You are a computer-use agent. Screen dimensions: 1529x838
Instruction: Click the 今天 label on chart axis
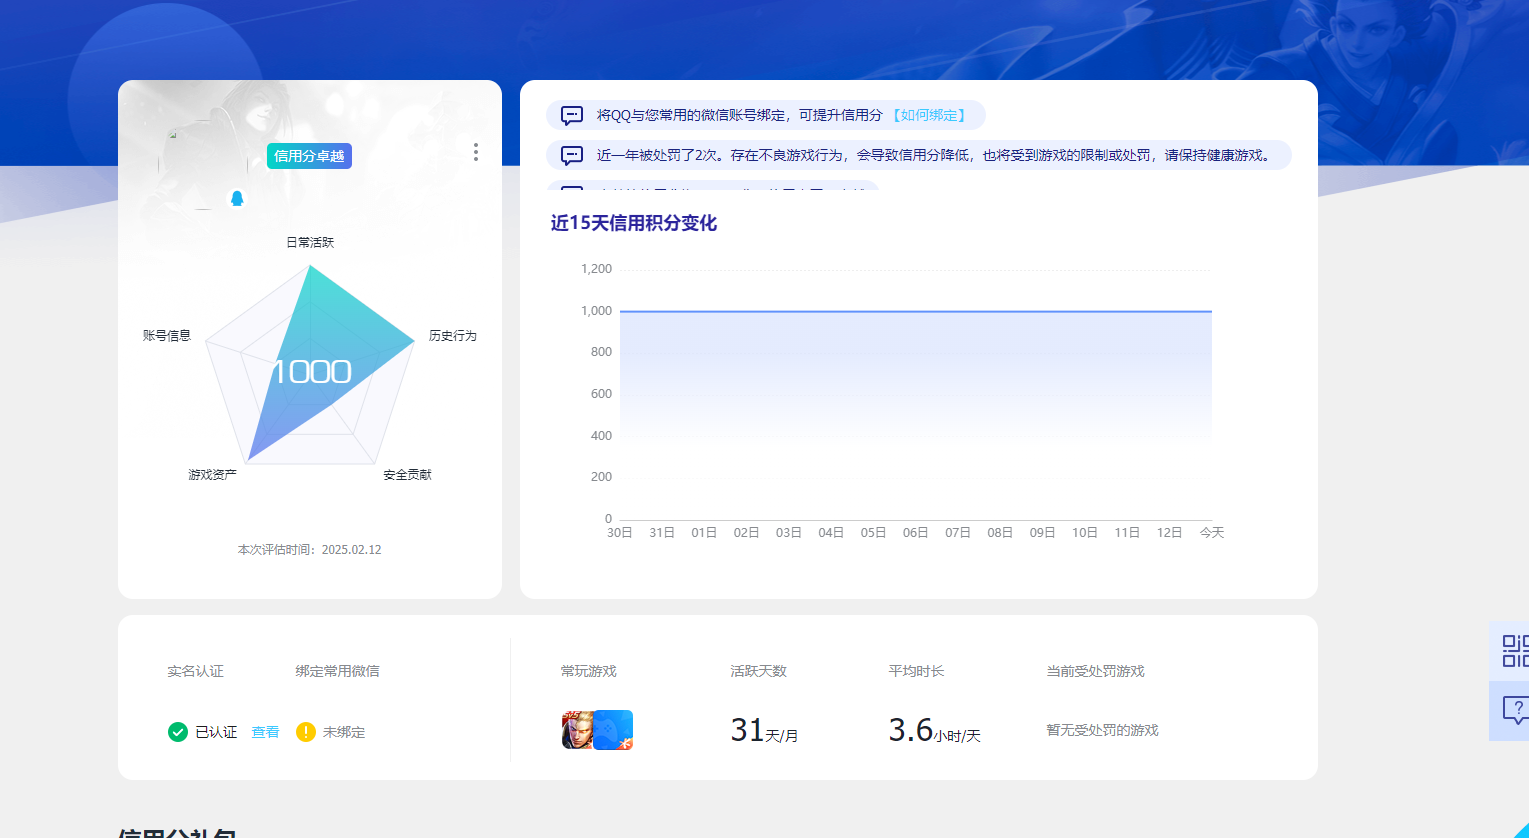click(x=1212, y=533)
